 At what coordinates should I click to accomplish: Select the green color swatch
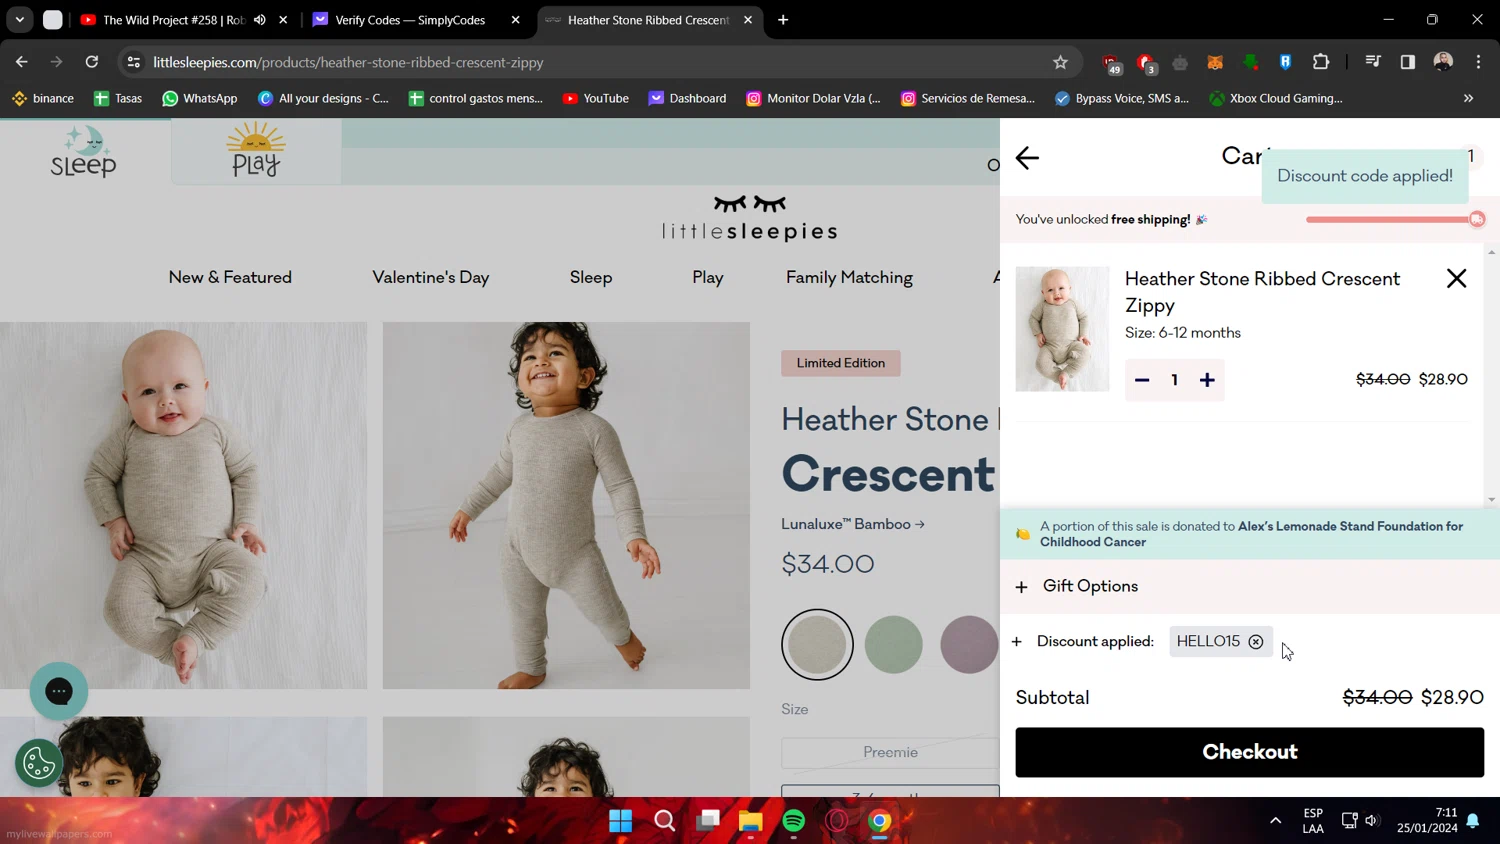[x=894, y=645]
